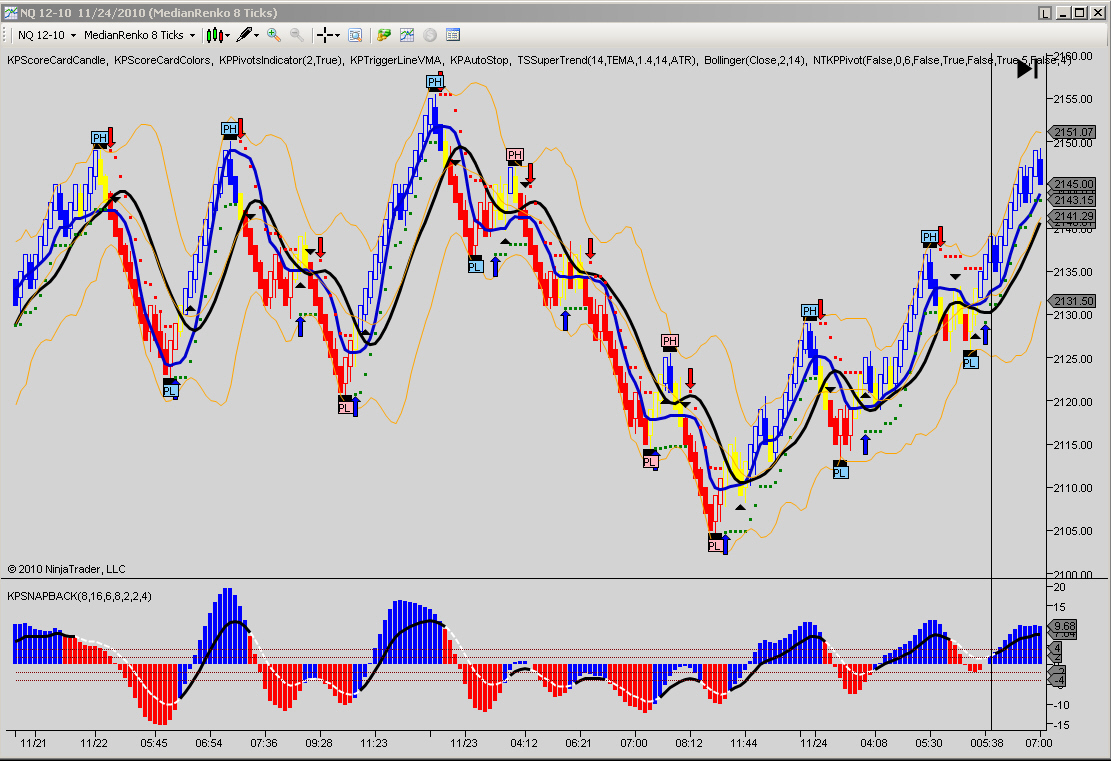
Task: Click the PH marker at the 2155 peak
Action: (435, 82)
